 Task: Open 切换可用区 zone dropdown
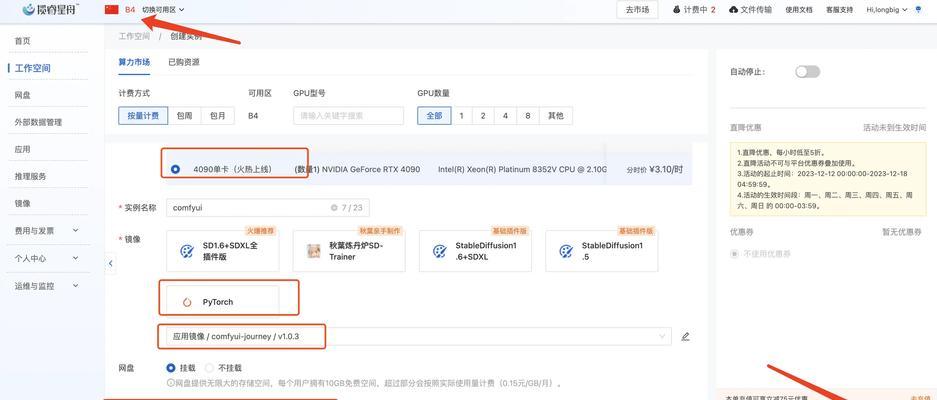tap(163, 10)
